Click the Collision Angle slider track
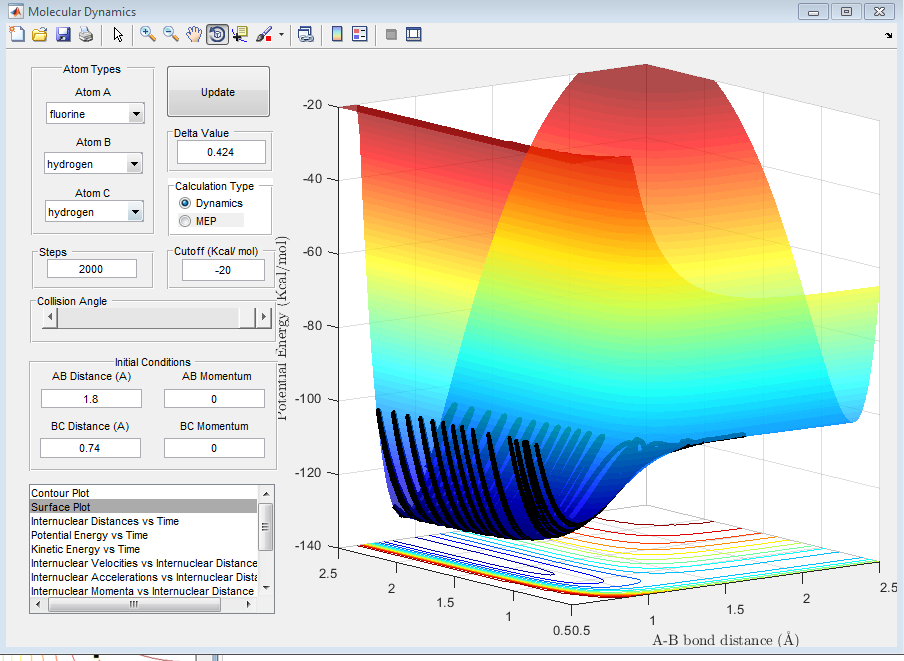Image resolution: width=904 pixels, height=661 pixels. (150, 318)
